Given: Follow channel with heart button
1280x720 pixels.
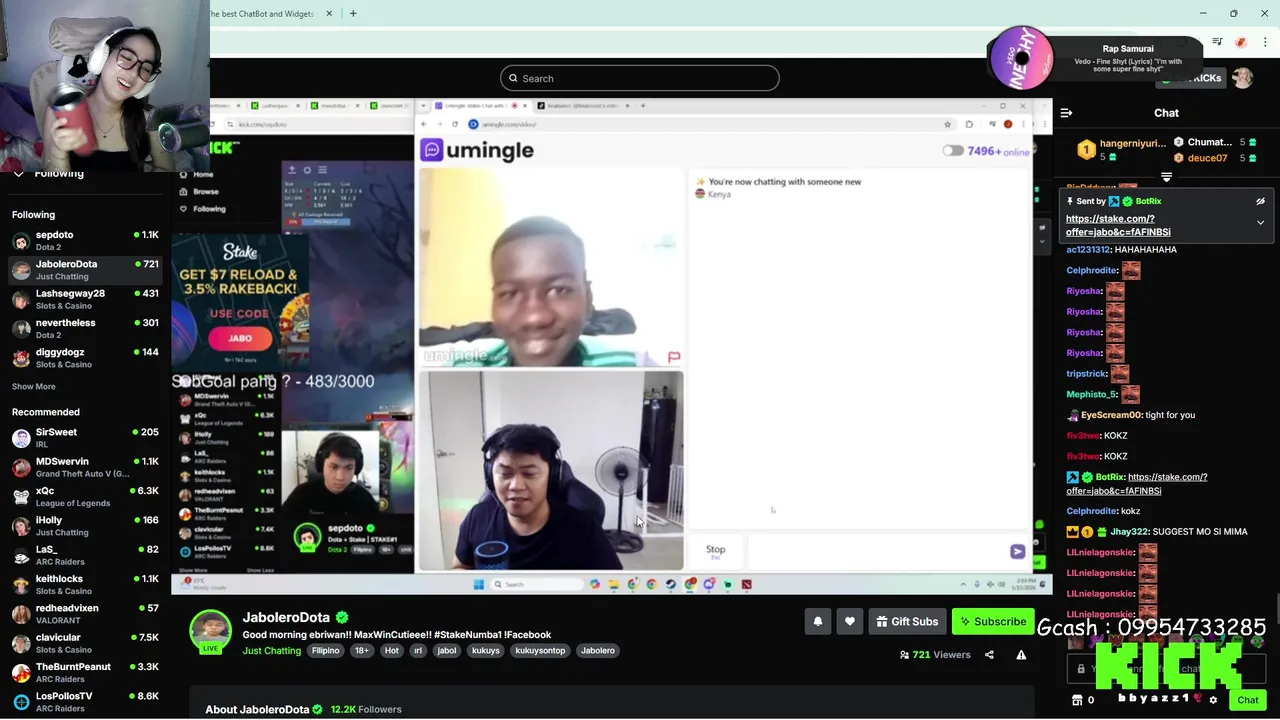Looking at the screenshot, I should pos(850,622).
